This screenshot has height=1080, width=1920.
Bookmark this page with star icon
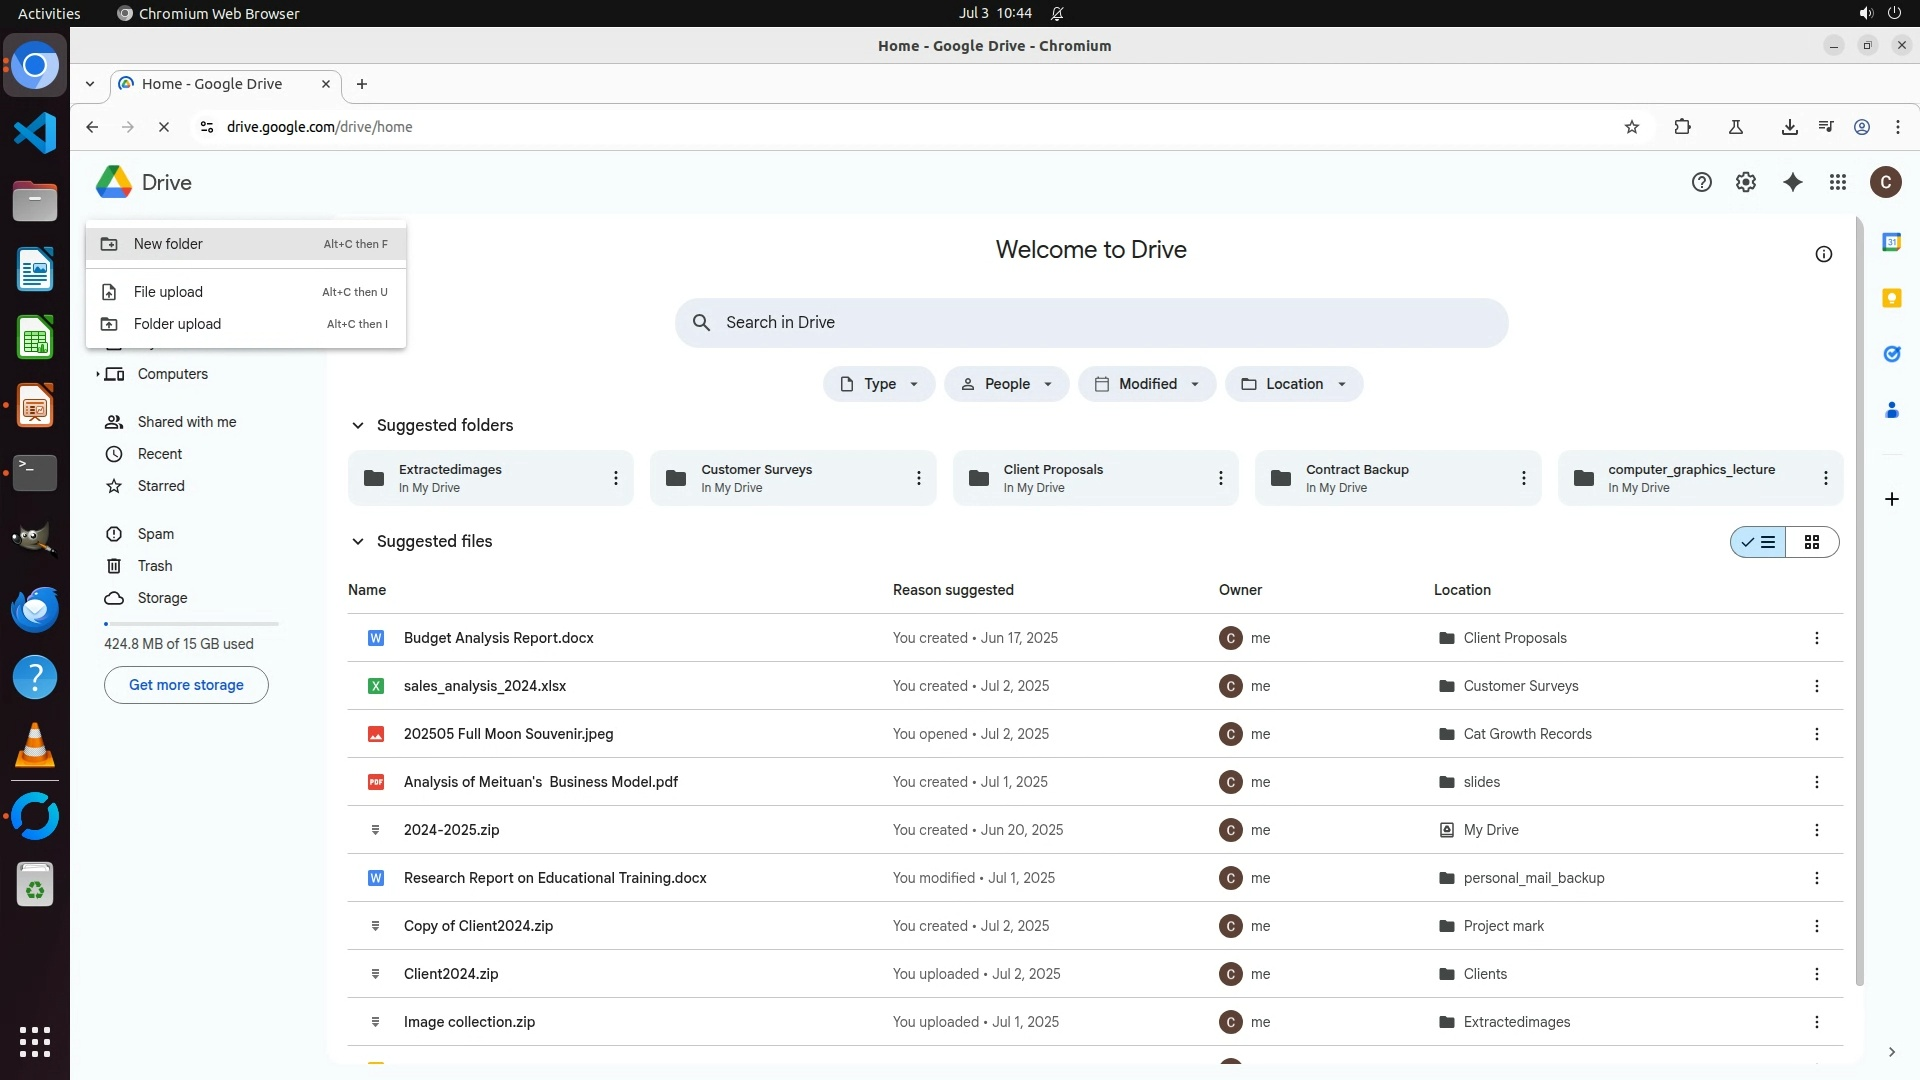pos(1632,127)
